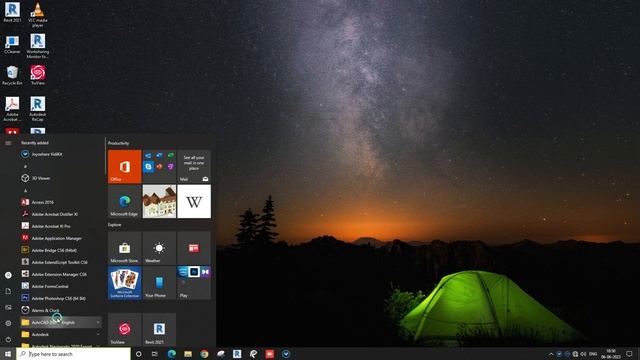Open Microsoft Edge from taskbar

pyautogui.click(x=171, y=354)
